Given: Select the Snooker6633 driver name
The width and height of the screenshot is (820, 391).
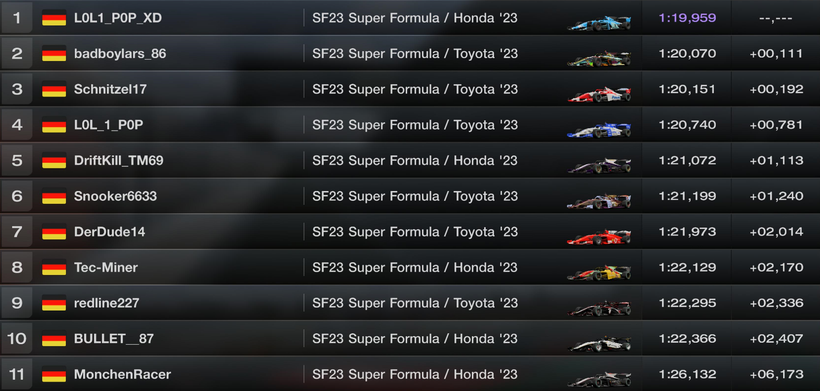Looking at the screenshot, I should [116, 196].
